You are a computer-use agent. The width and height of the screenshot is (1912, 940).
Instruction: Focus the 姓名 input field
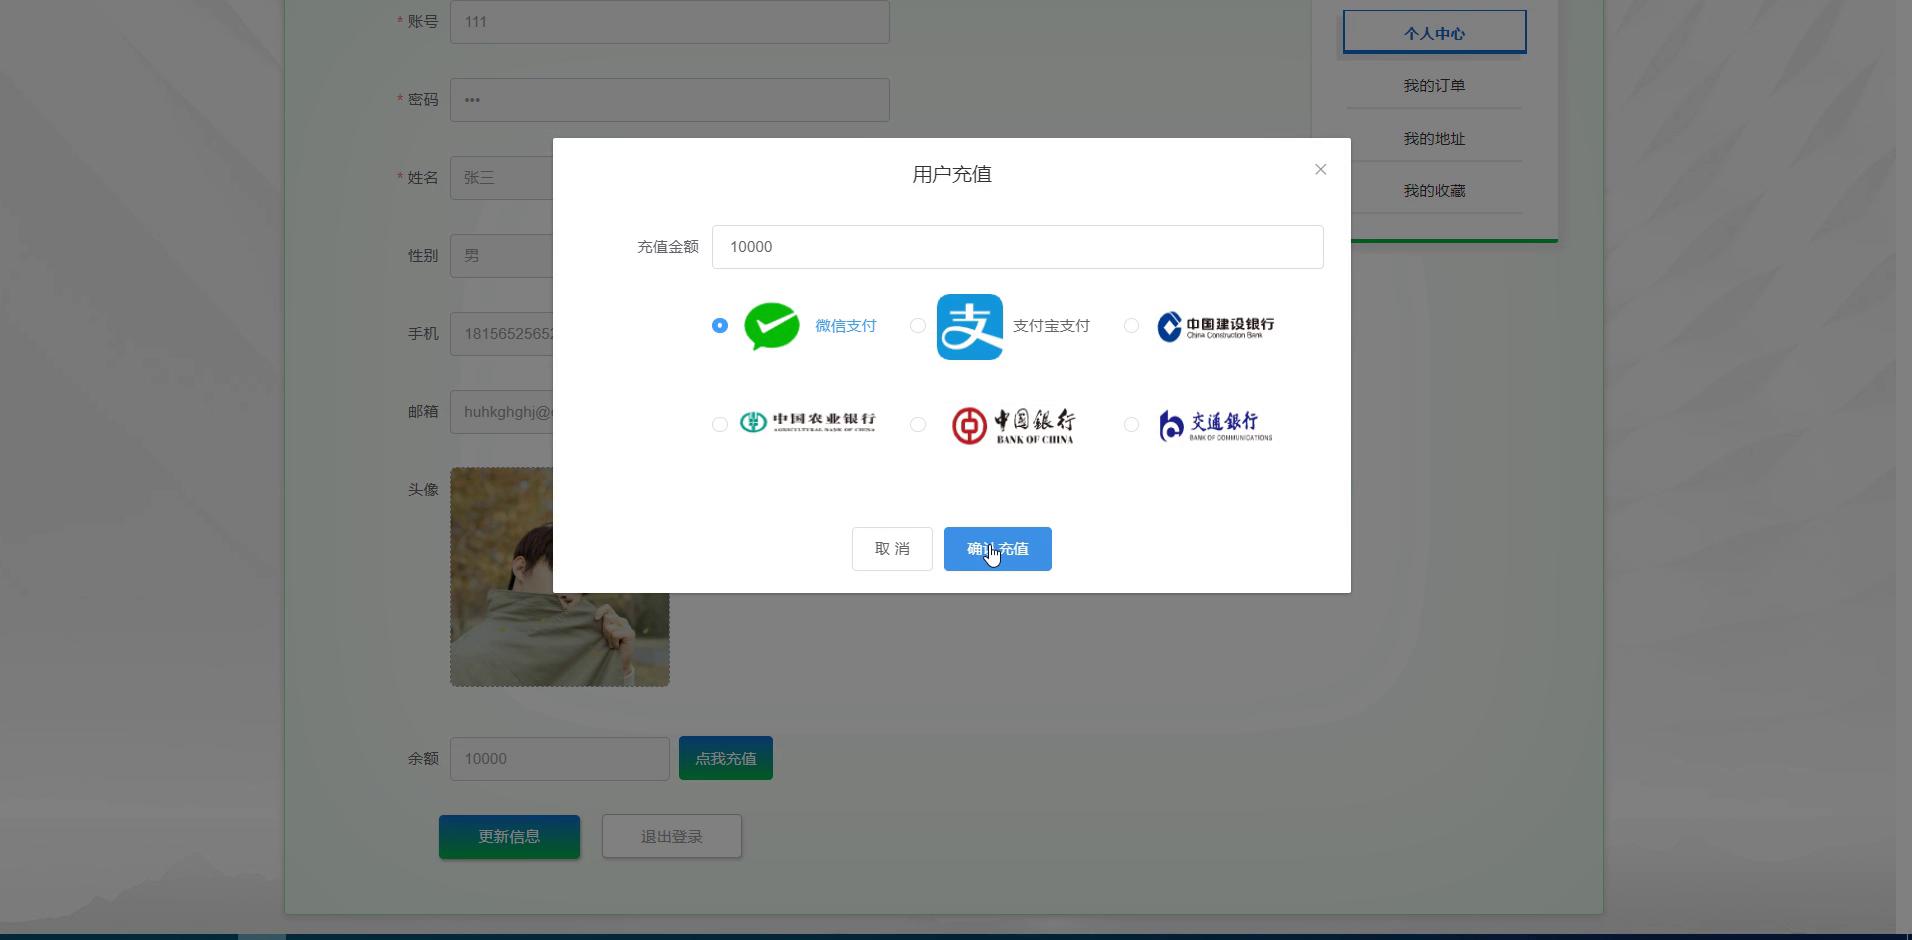[x=501, y=178]
